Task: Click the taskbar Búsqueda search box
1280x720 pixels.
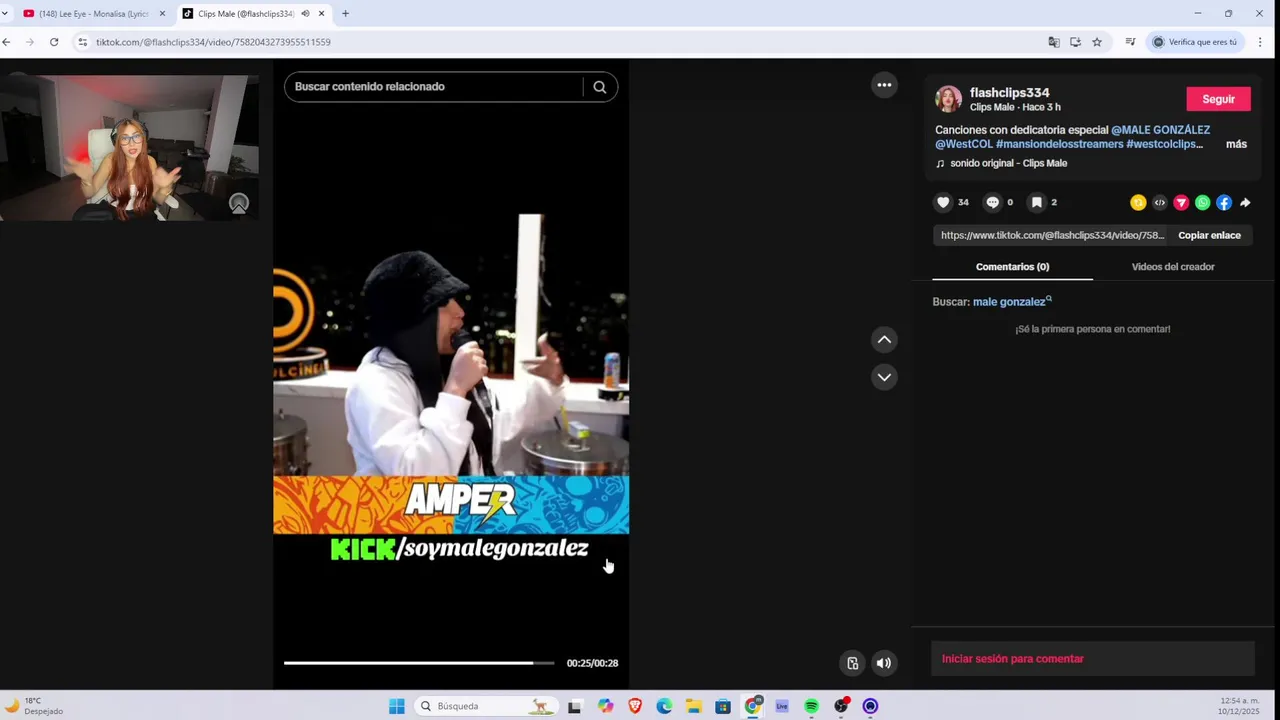Action: point(485,706)
